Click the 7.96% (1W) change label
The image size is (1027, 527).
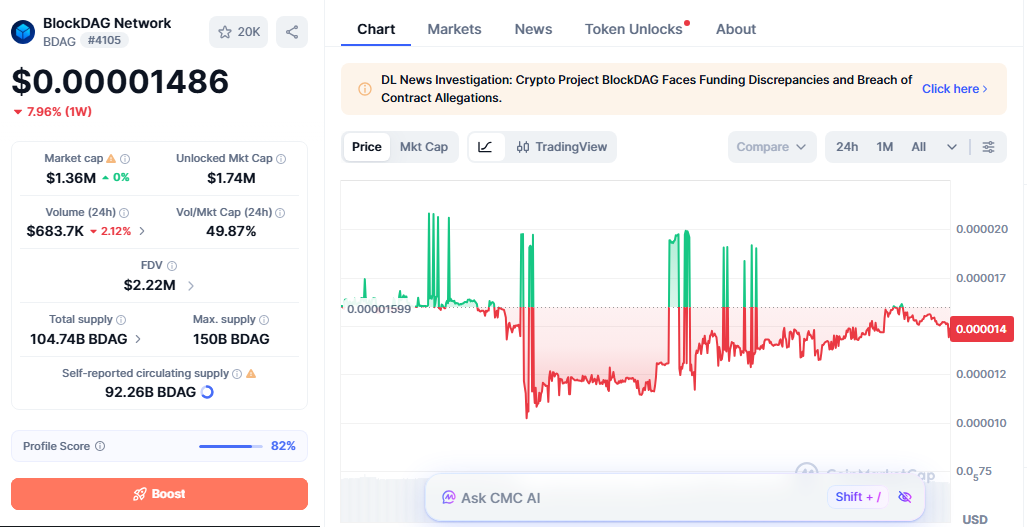(x=53, y=112)
